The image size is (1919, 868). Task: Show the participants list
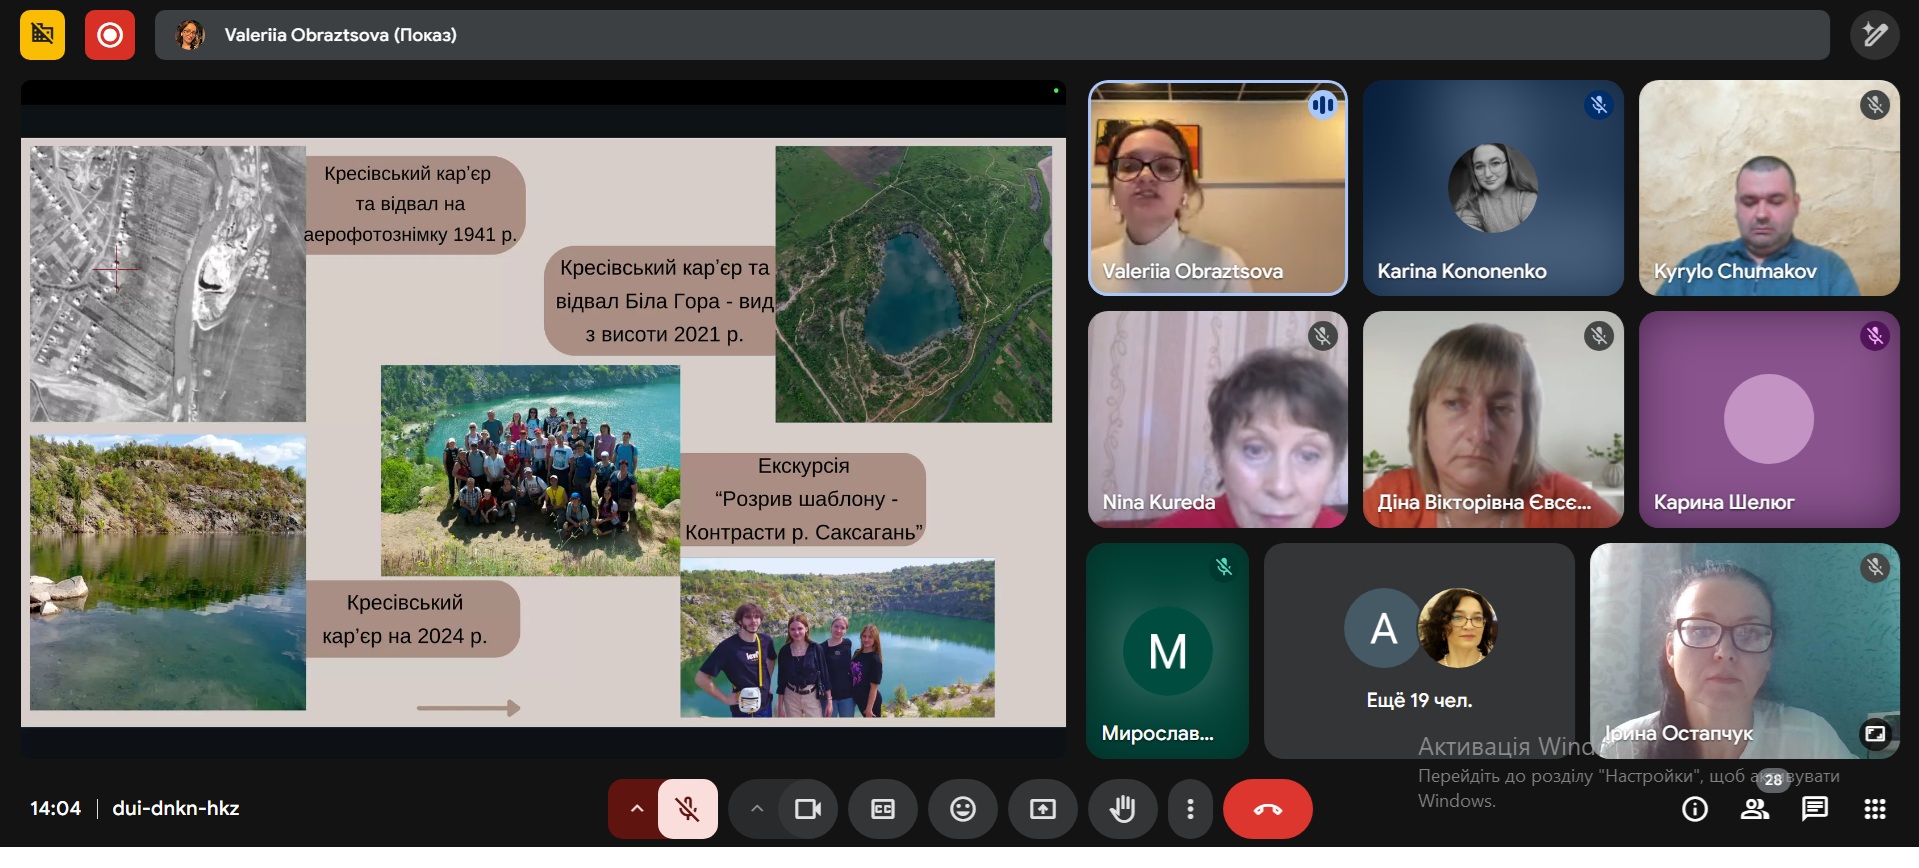pos(1754,809)
